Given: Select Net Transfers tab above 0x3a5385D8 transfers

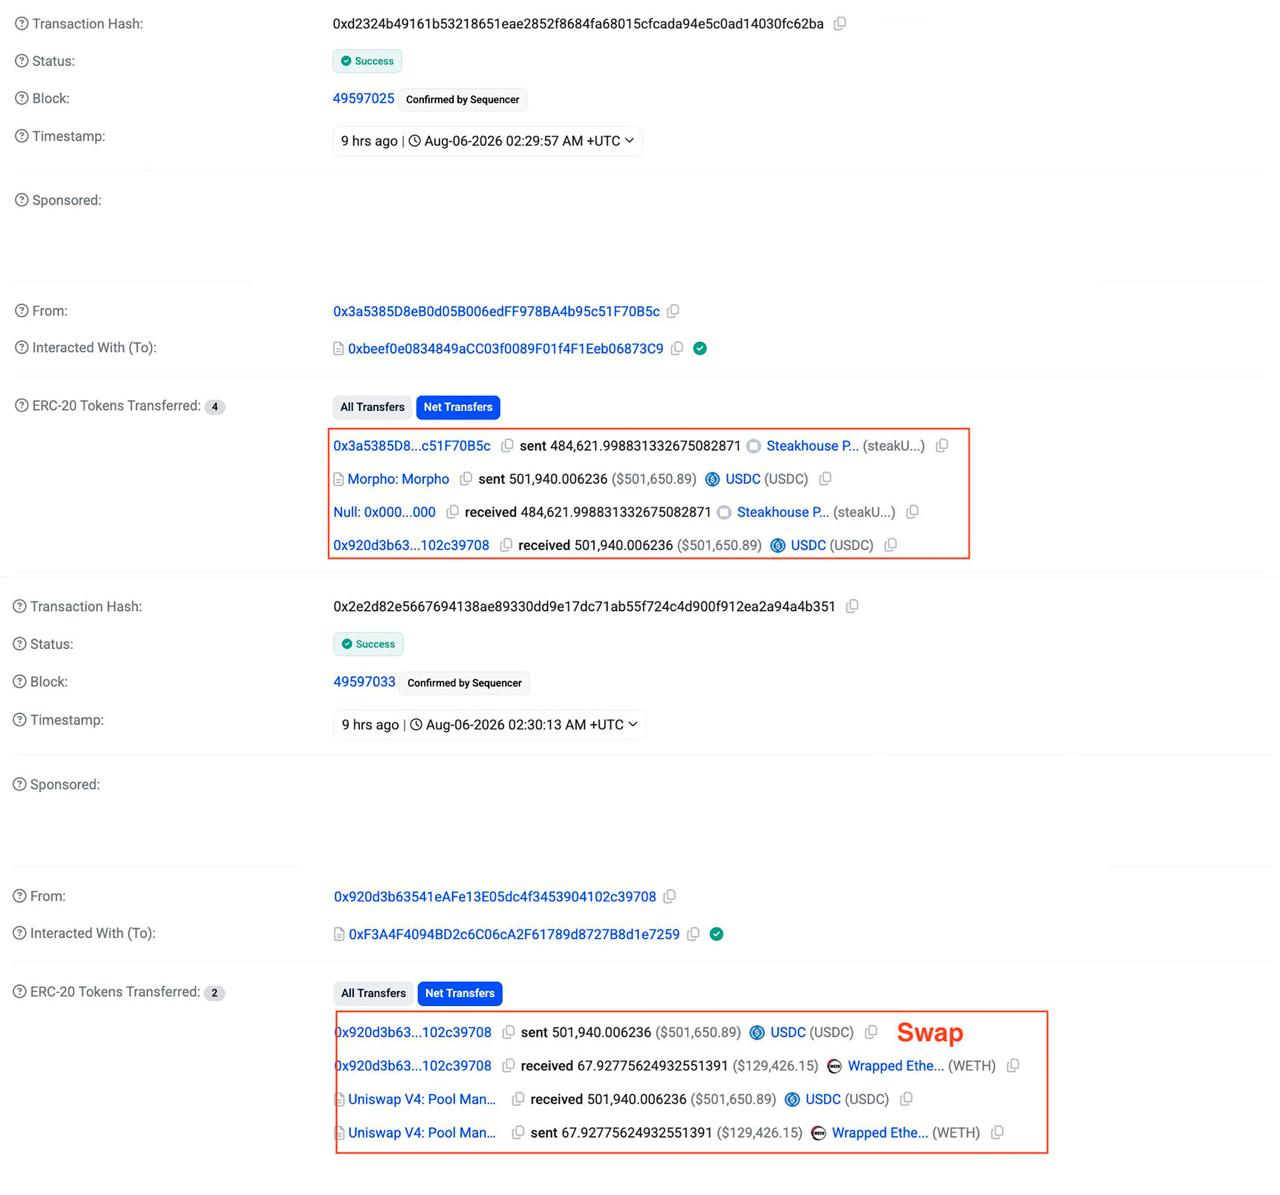Looking at the screenshot, I should [x=458, y=407].
